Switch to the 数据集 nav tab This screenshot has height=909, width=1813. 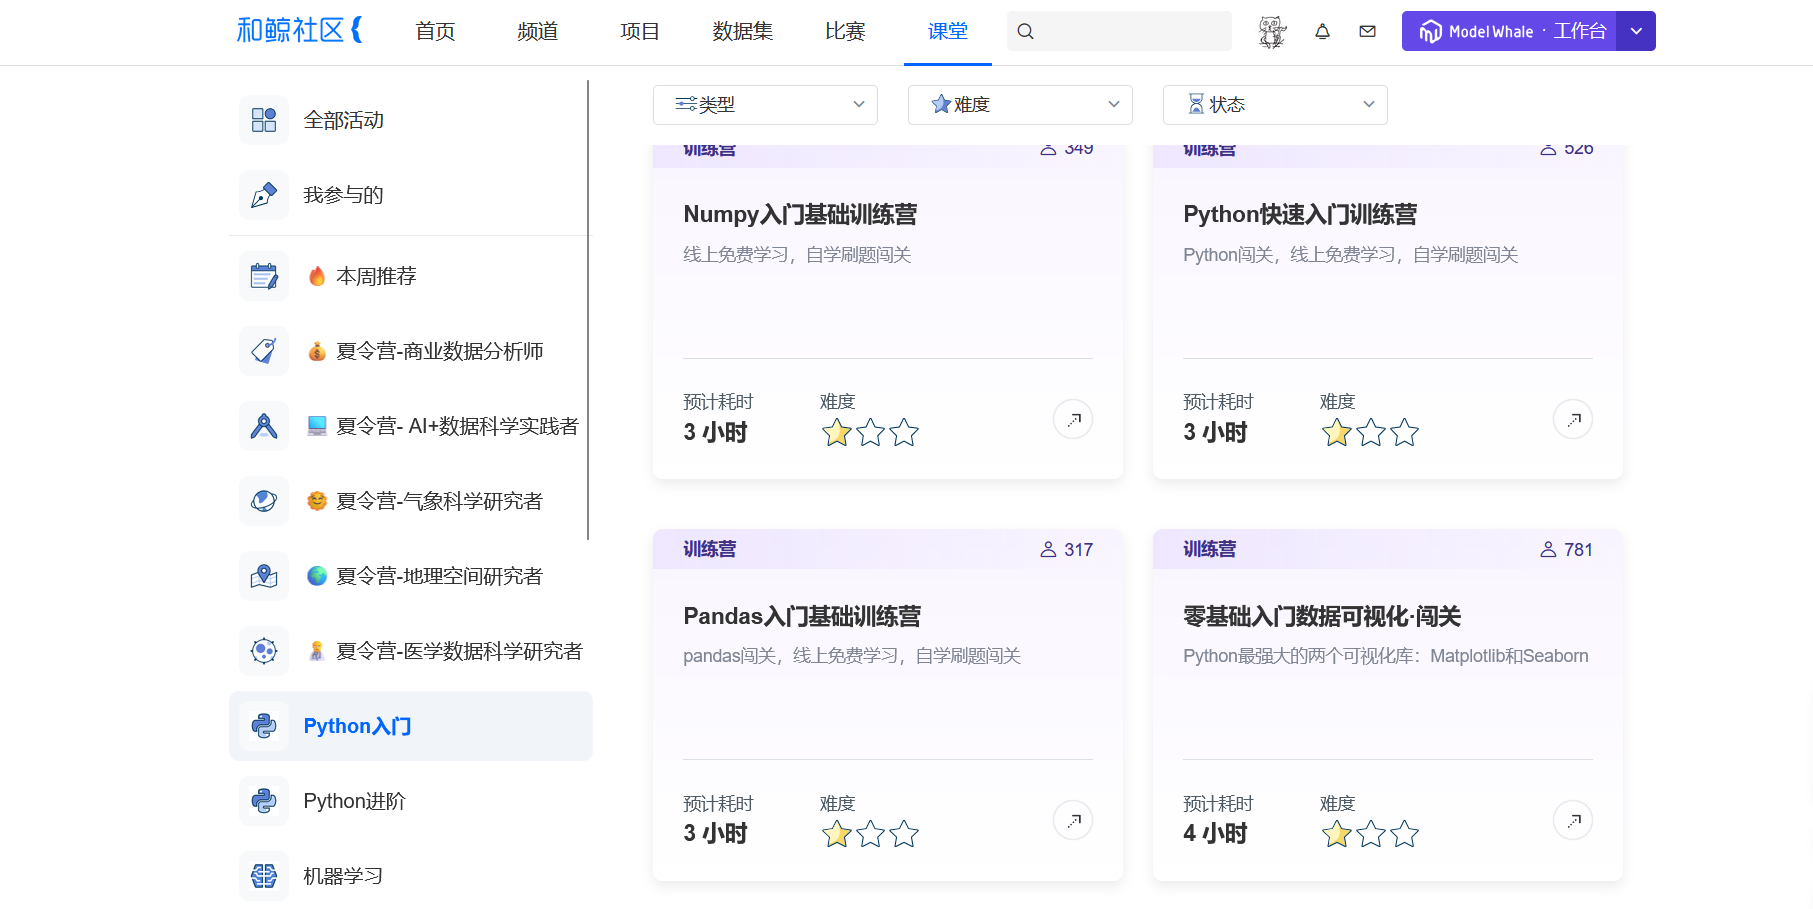coord(742,31)
